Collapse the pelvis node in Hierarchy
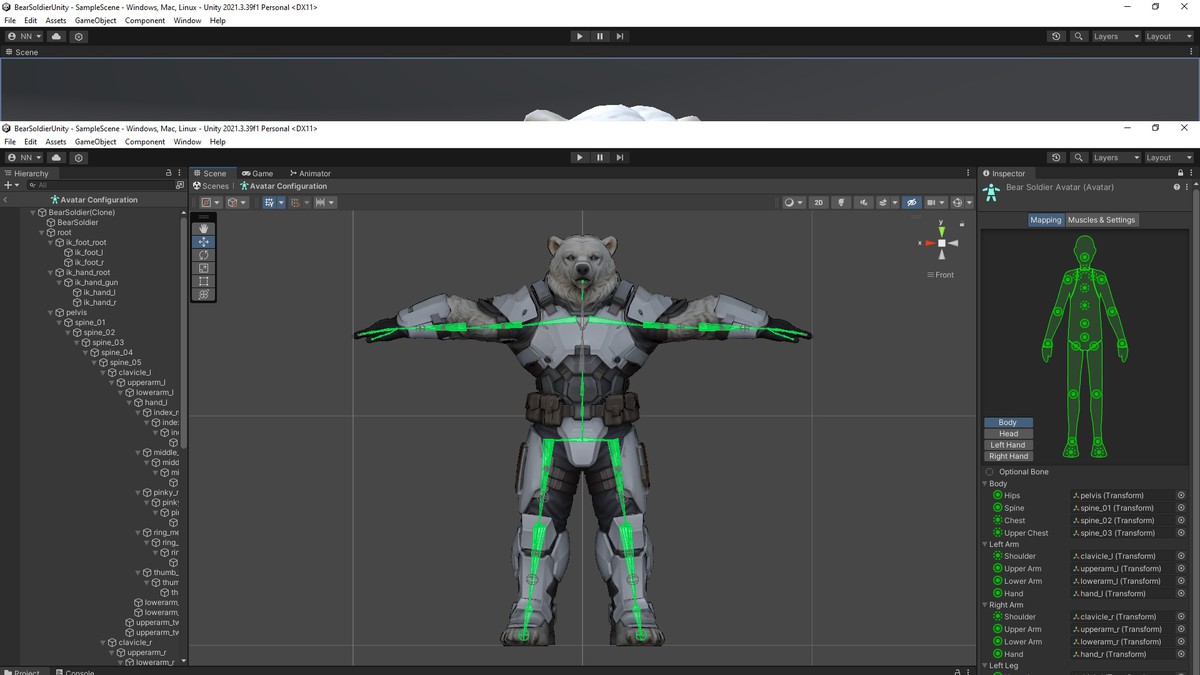This screenshot has height=675, width=1200. (50, 313)
